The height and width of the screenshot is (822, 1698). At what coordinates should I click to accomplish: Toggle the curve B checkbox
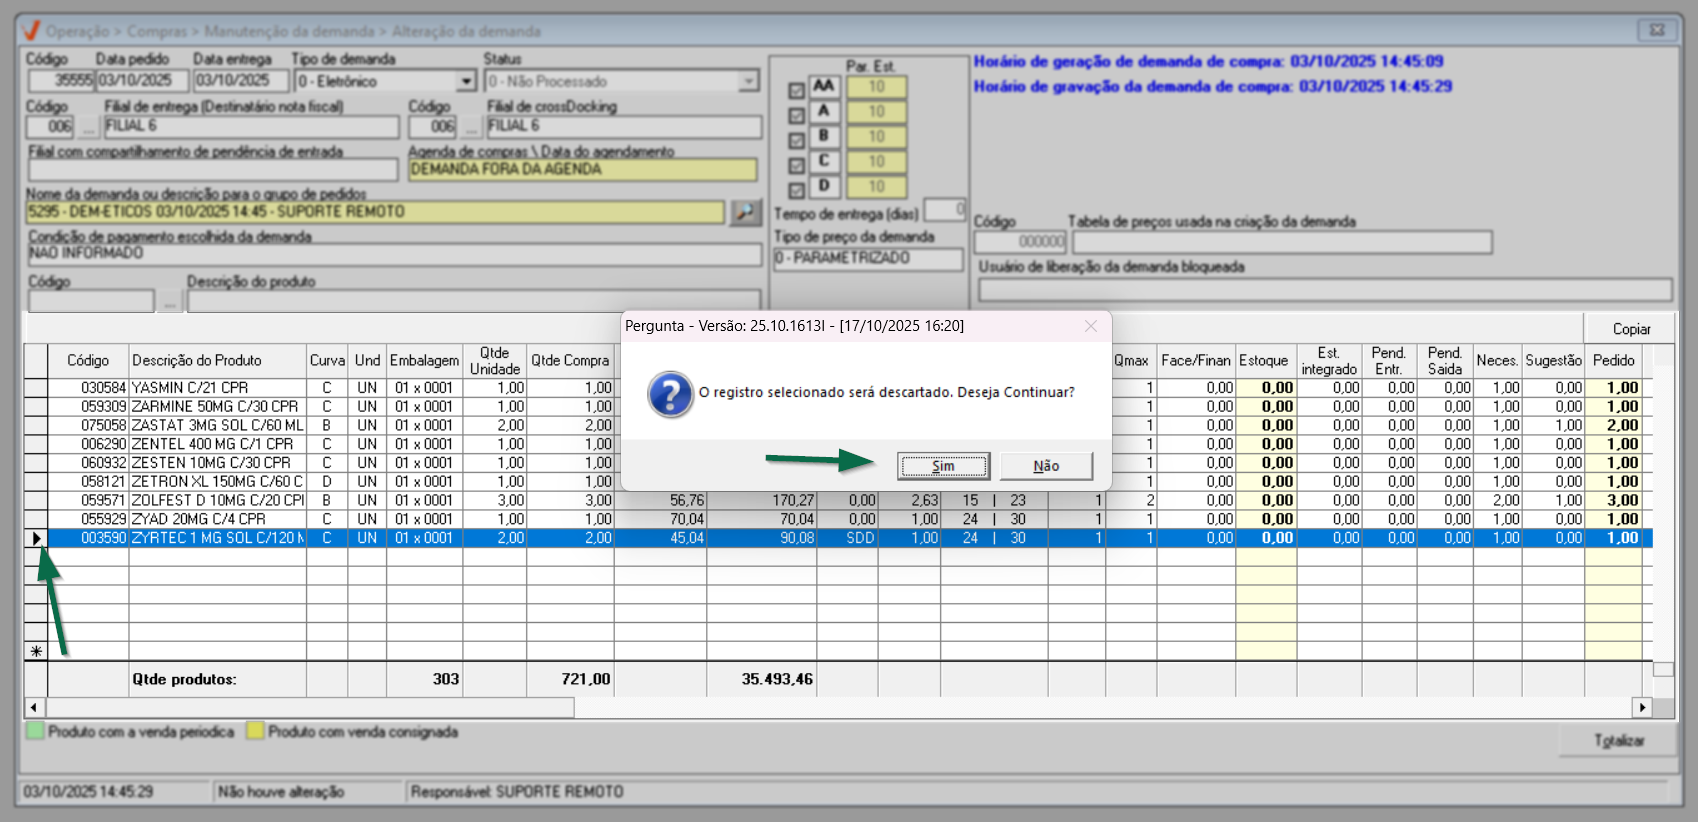click(796, 140)
